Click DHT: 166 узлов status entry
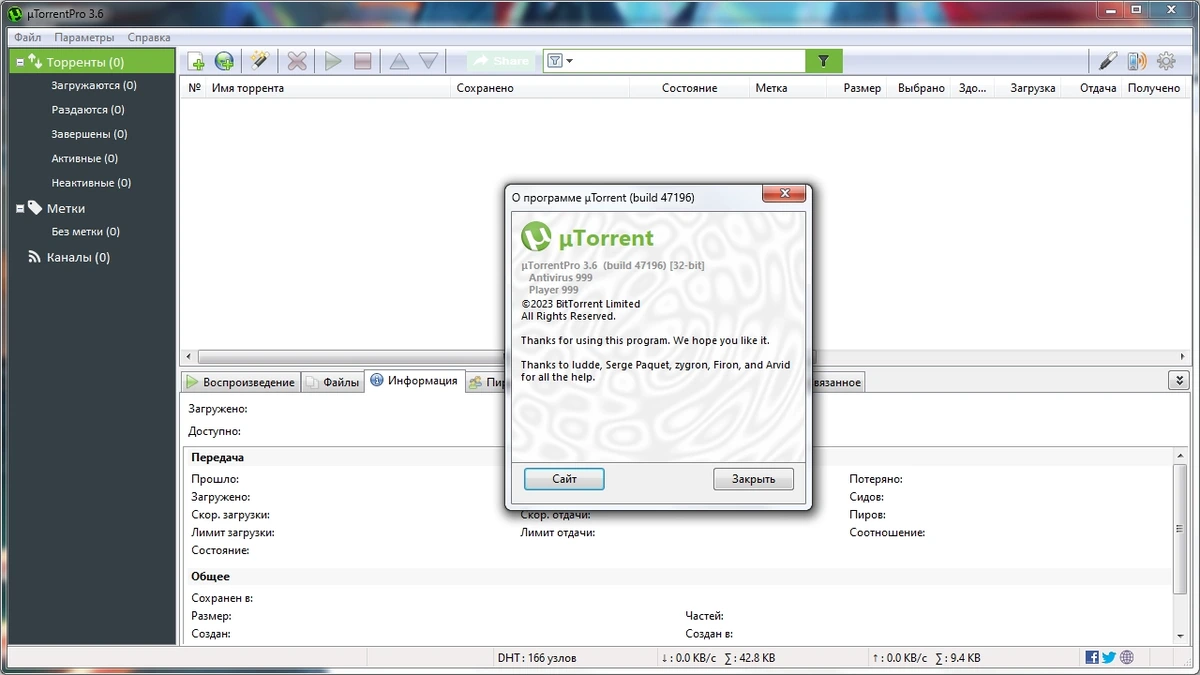Image resolution: width=1200 pixels, height=675 pixels. pyautogui.click(x=536, y=658)
